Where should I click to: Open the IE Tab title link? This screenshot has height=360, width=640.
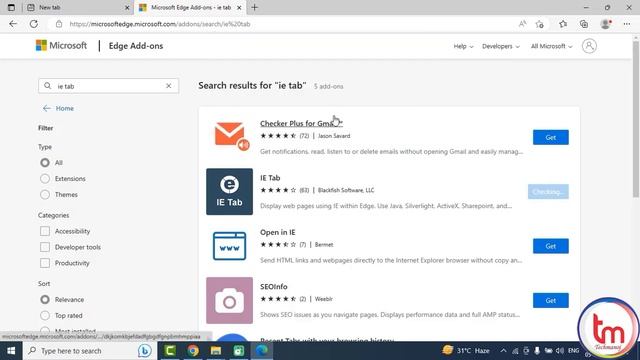click(x=270, y=178)
